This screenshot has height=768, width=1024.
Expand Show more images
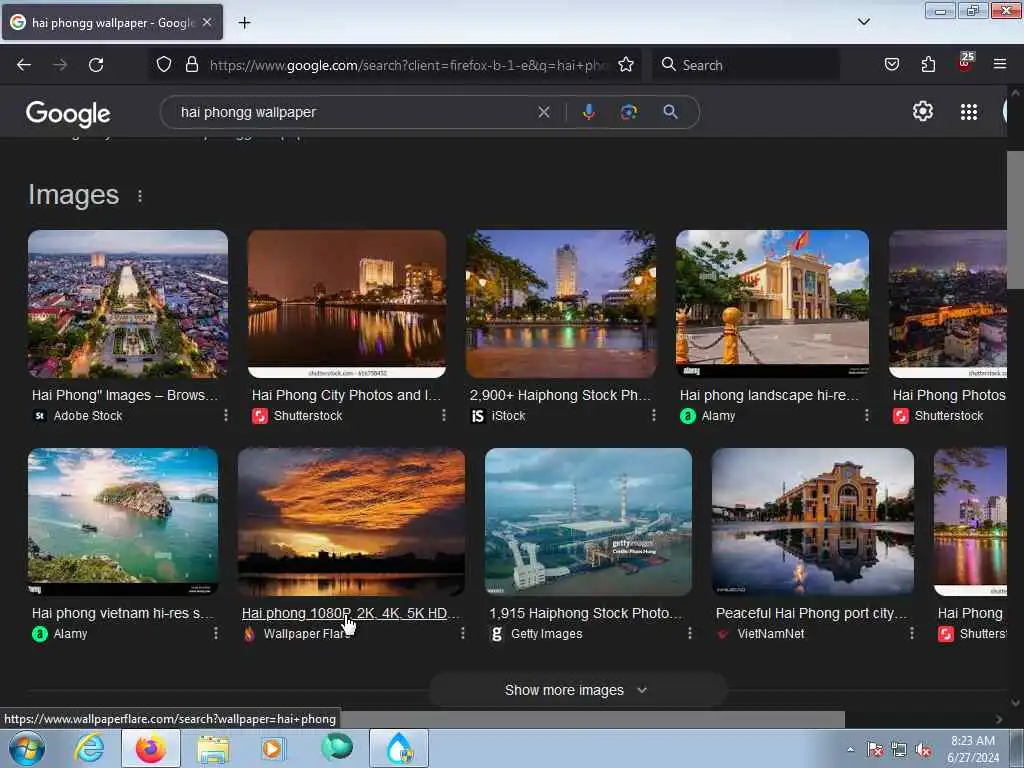[x=577, y=690]
